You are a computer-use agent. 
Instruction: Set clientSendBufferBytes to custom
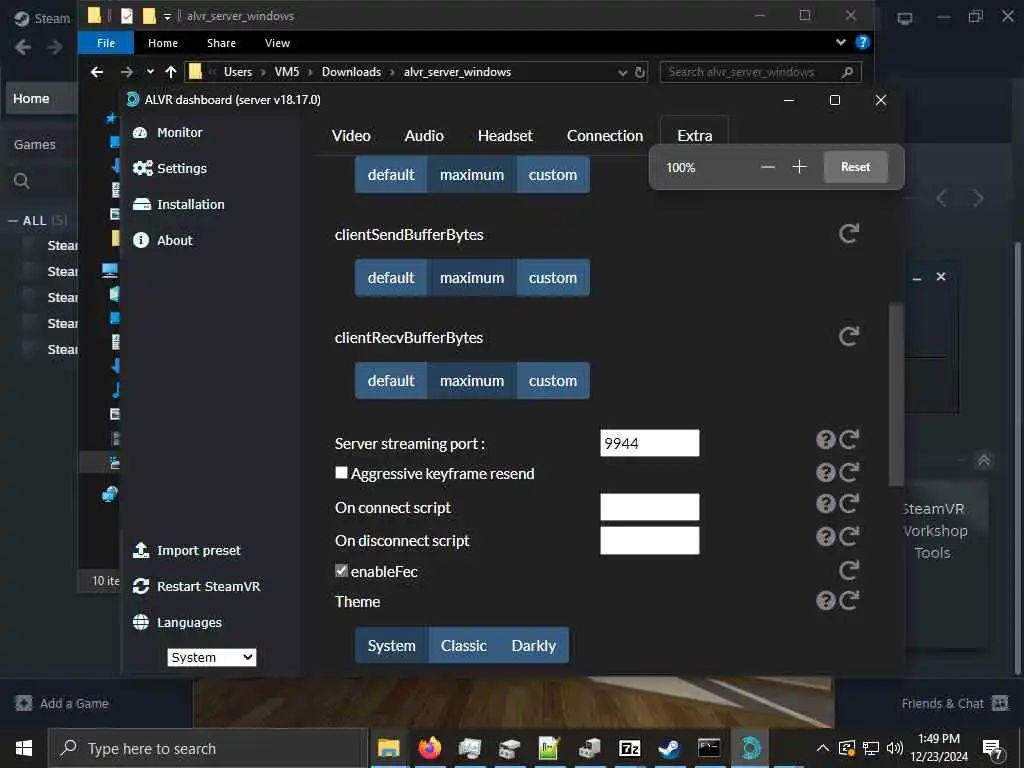pos(552,278)
